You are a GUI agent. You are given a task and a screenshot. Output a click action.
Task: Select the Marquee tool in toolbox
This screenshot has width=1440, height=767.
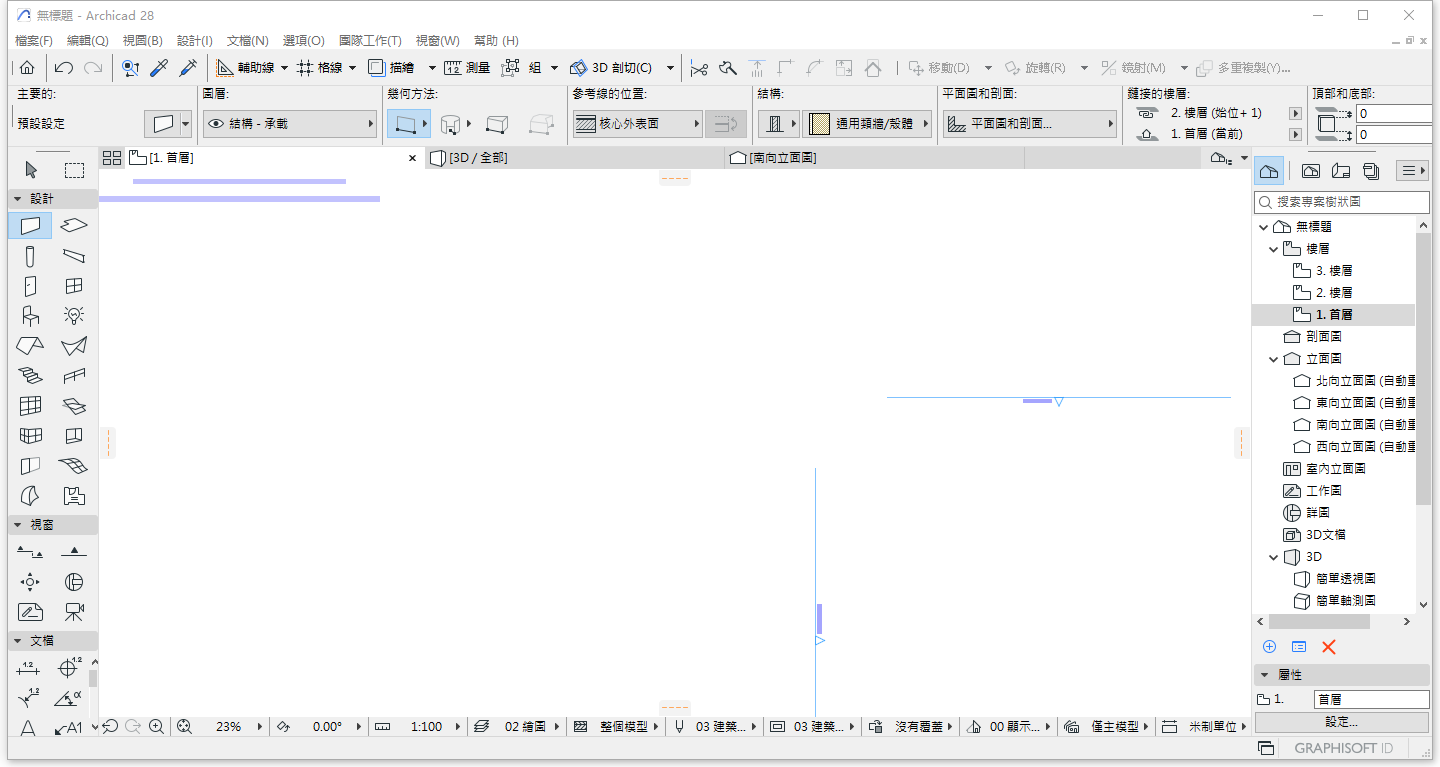point(74,170)
